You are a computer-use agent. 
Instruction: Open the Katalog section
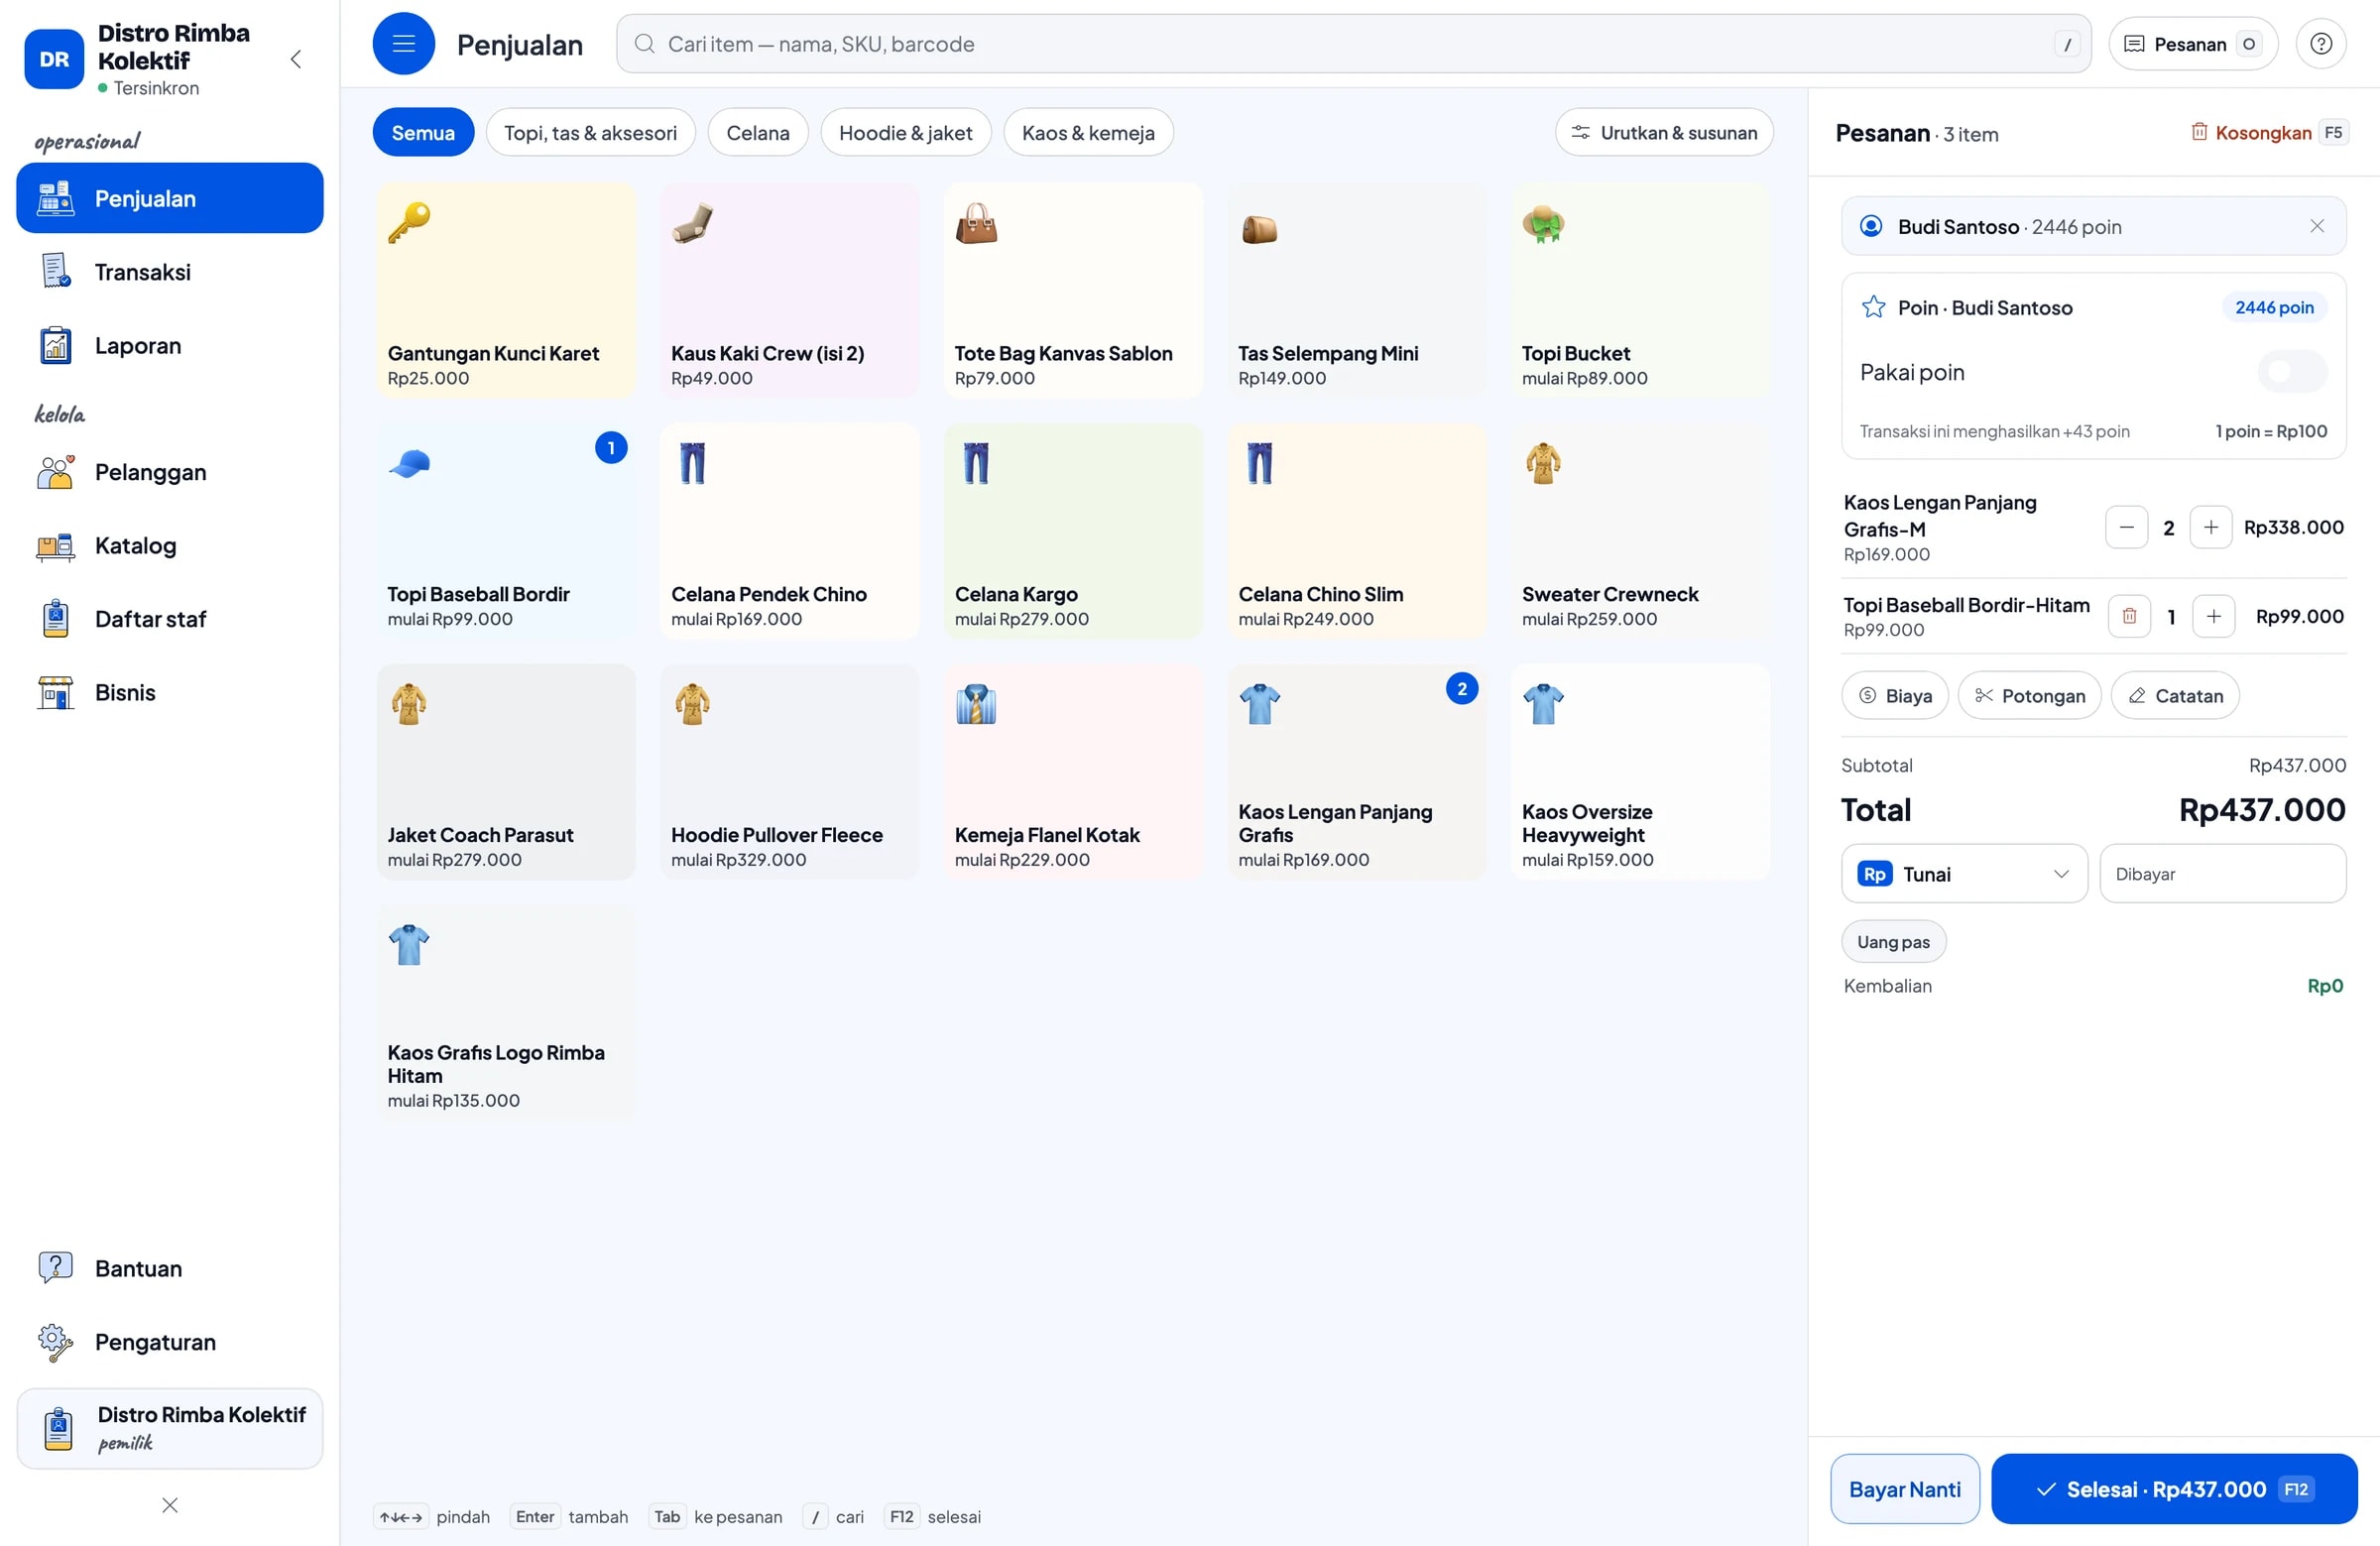(x=170, y=546)
